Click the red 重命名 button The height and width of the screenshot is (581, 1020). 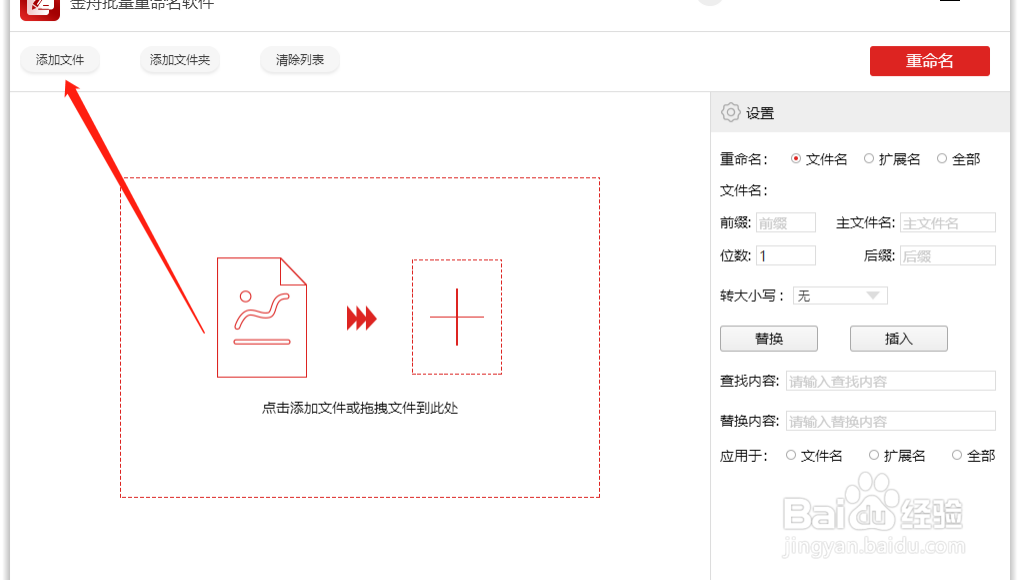coord(928,61)
